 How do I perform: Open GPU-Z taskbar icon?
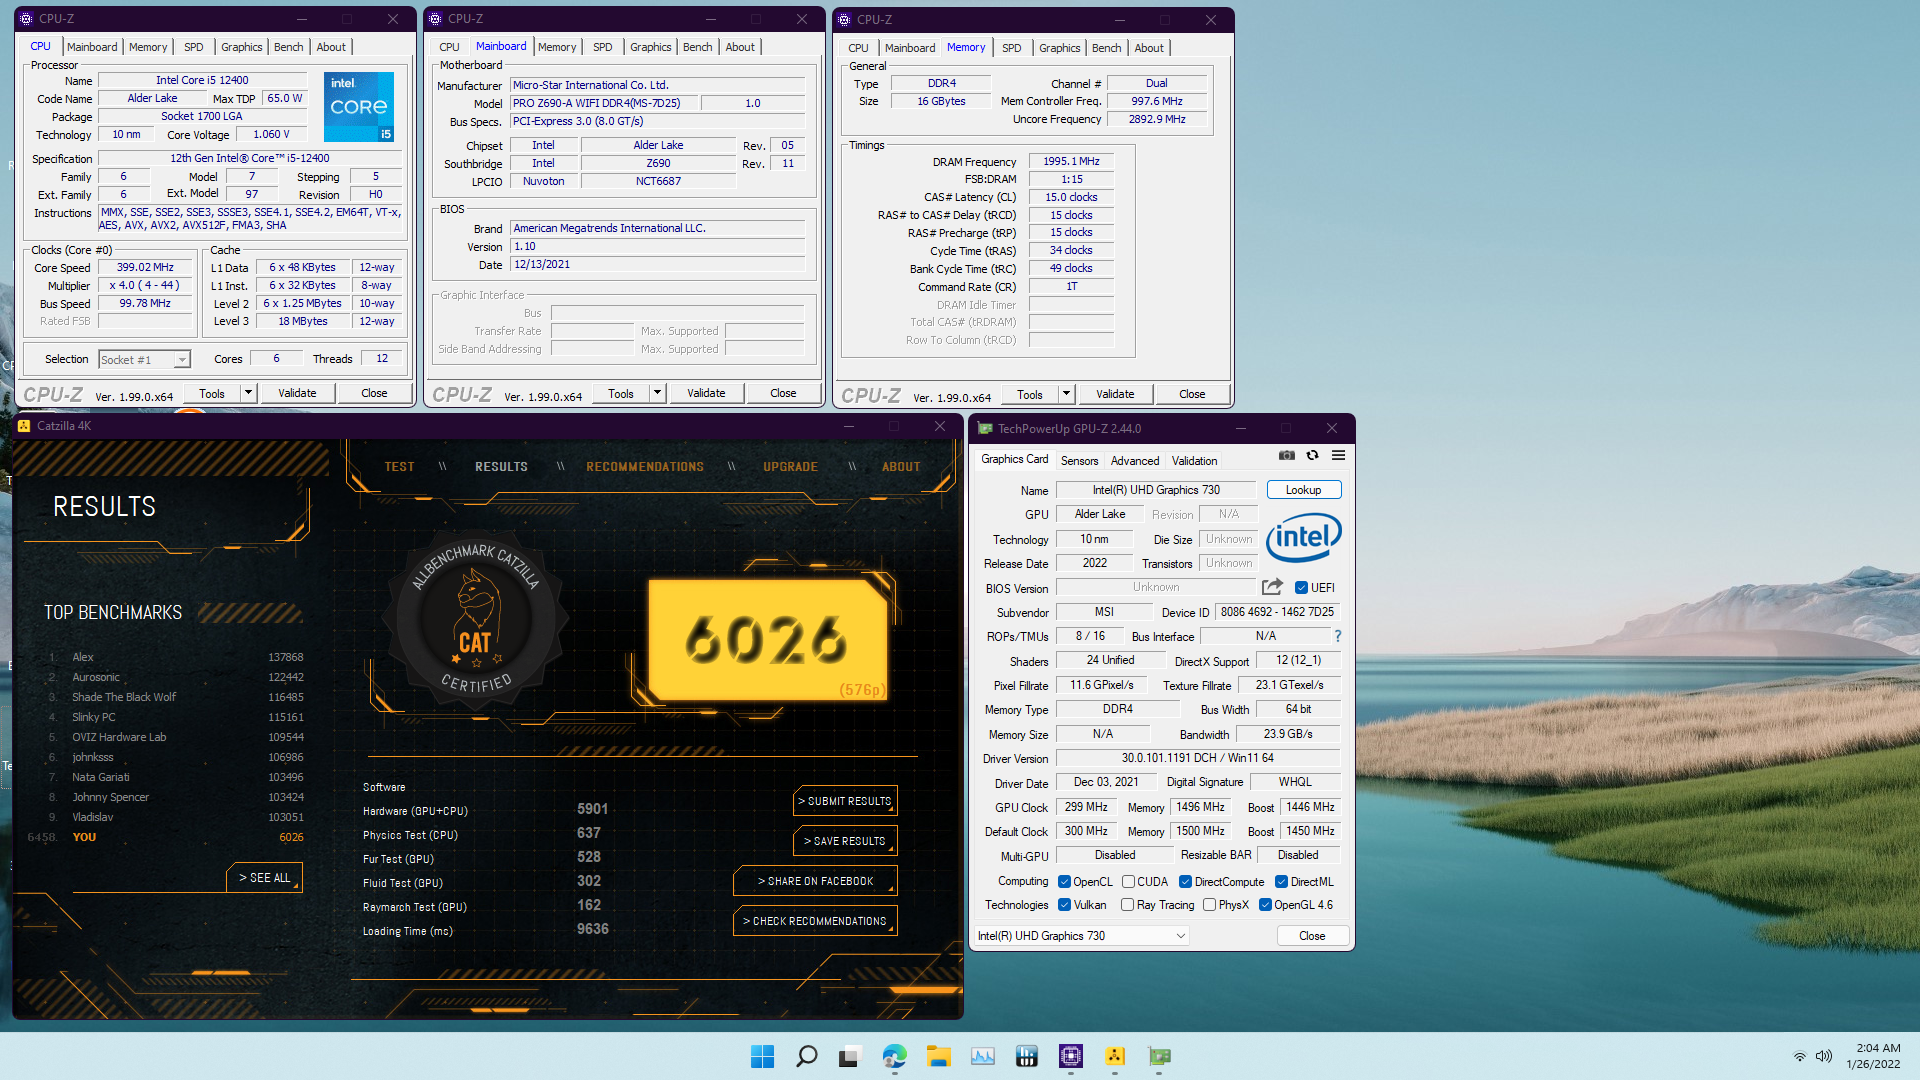pyautogui.click(x=1159, y=1056)
